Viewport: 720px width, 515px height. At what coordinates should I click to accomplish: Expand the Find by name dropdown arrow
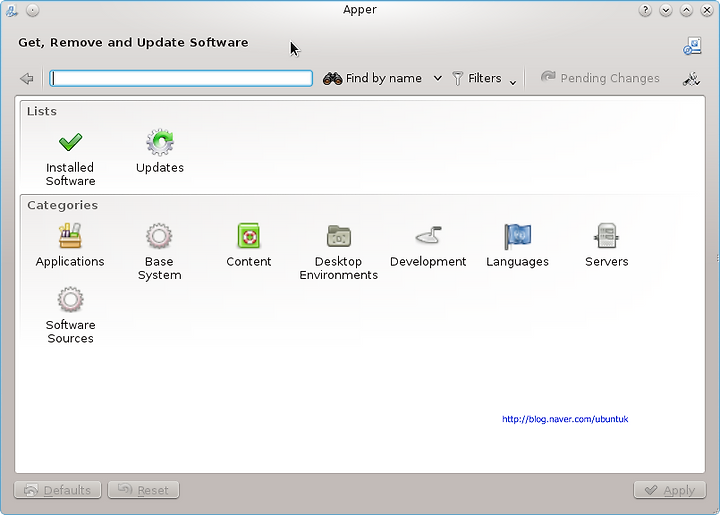438,78
